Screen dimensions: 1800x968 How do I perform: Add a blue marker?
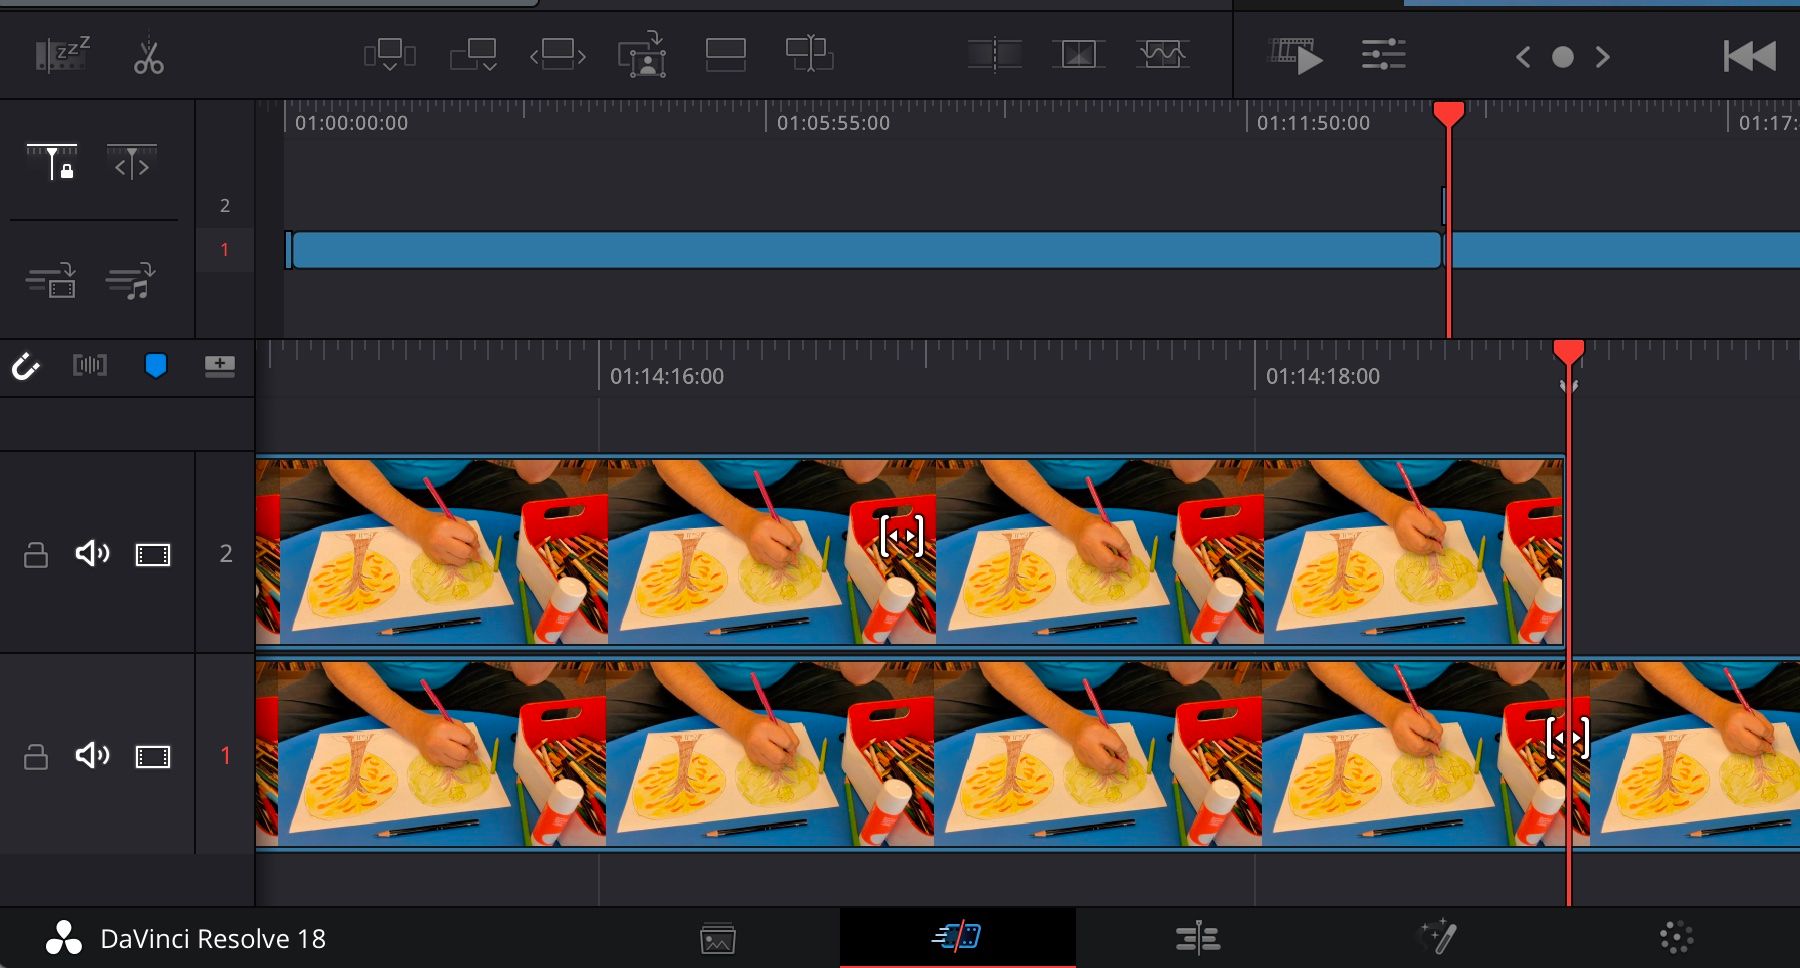point(155,366)
